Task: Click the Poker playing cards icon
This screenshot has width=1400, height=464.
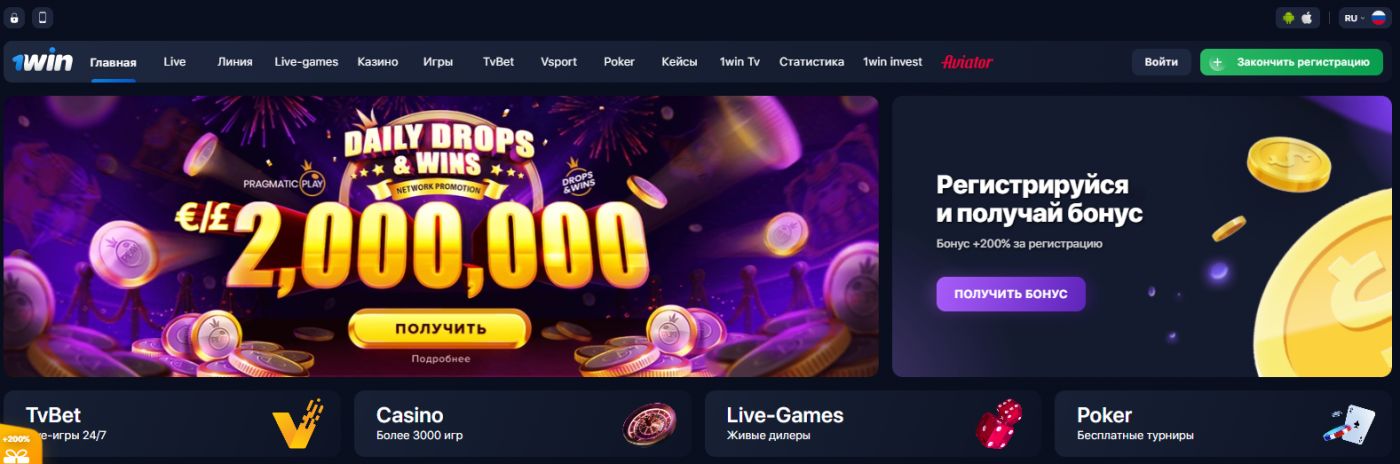Action: [x=1350, y=424]
